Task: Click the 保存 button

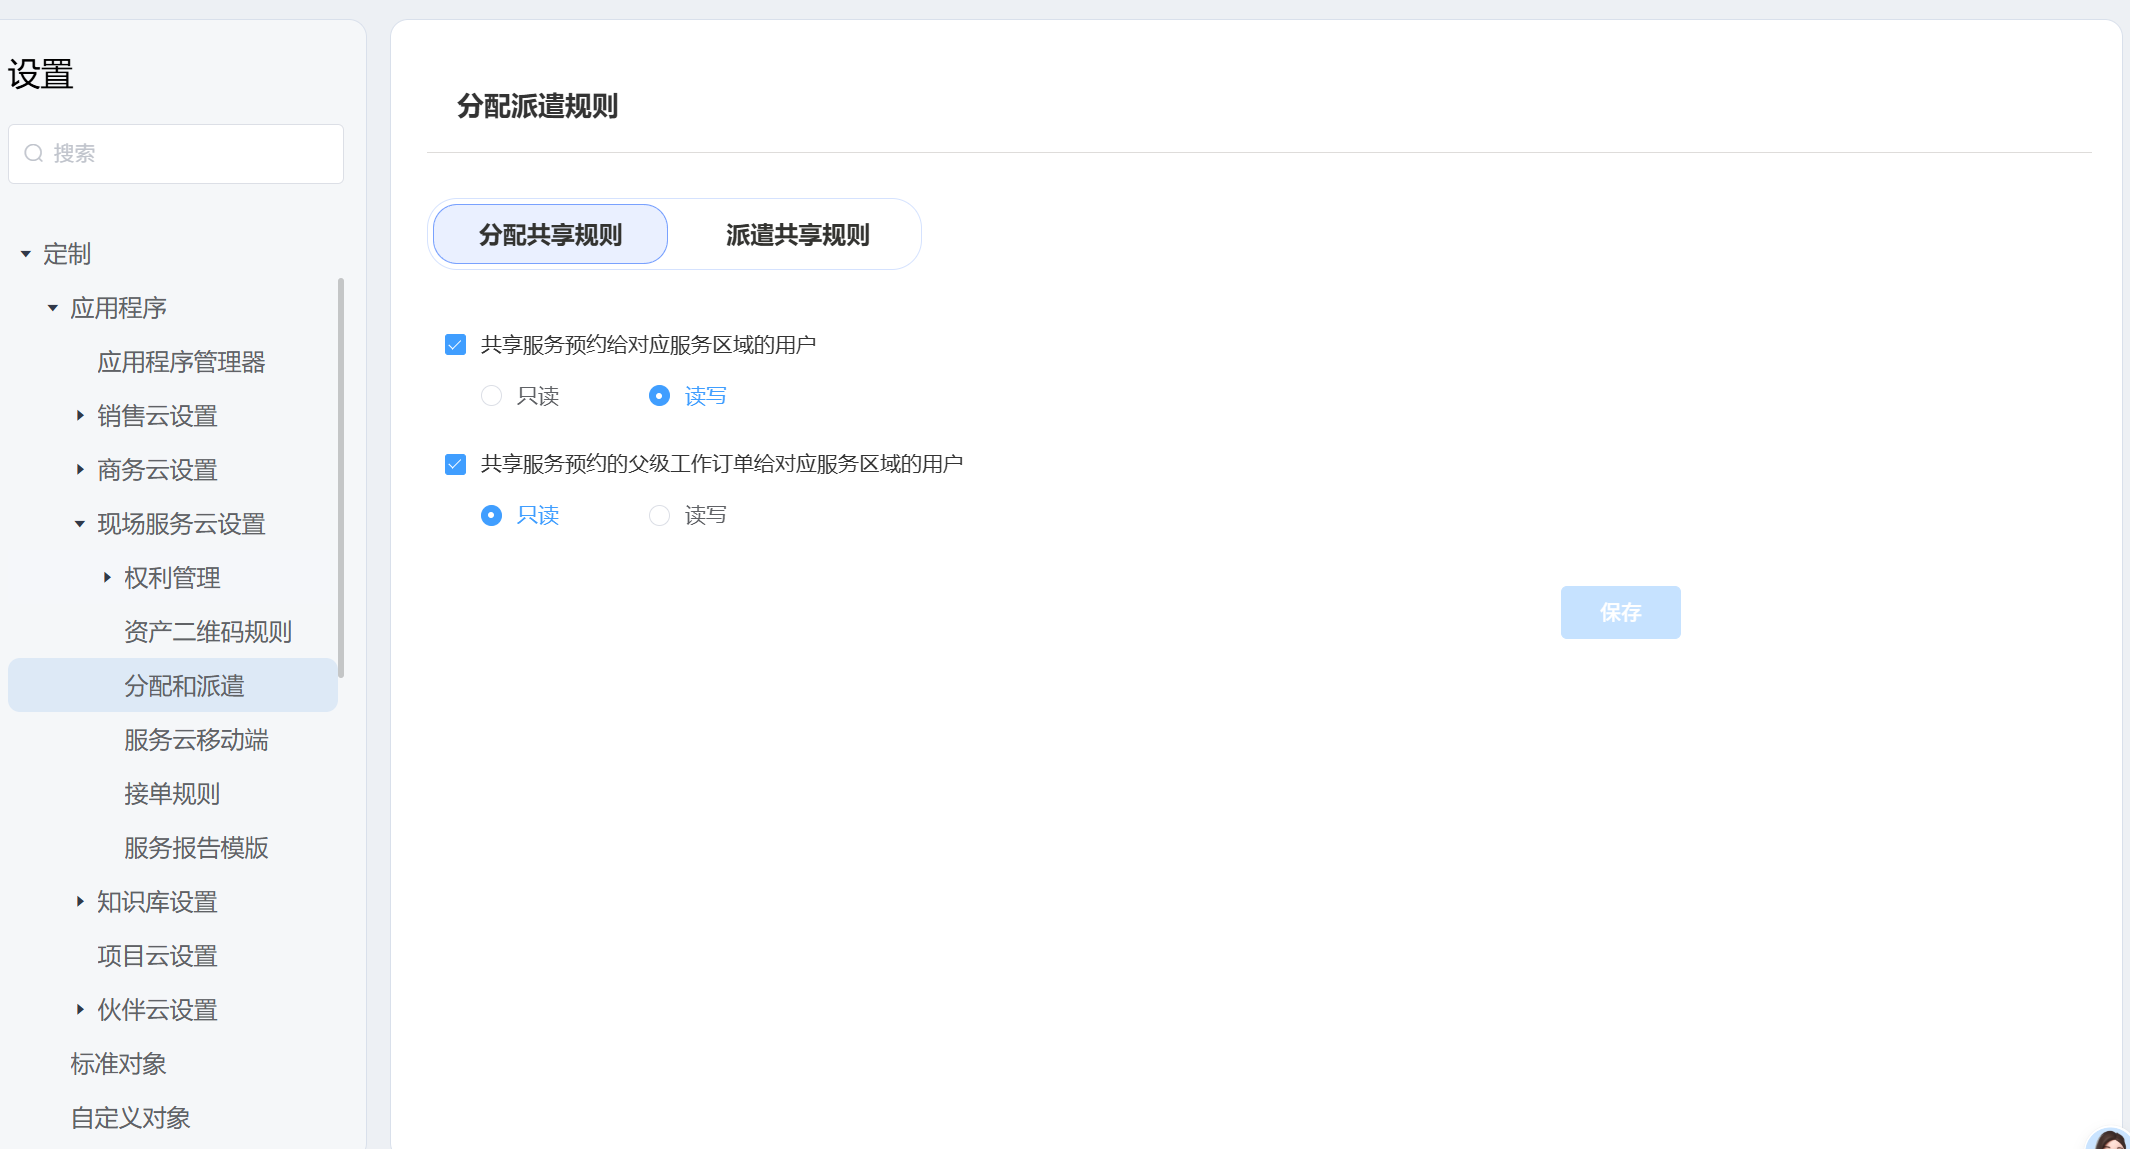Action: 1620,612
